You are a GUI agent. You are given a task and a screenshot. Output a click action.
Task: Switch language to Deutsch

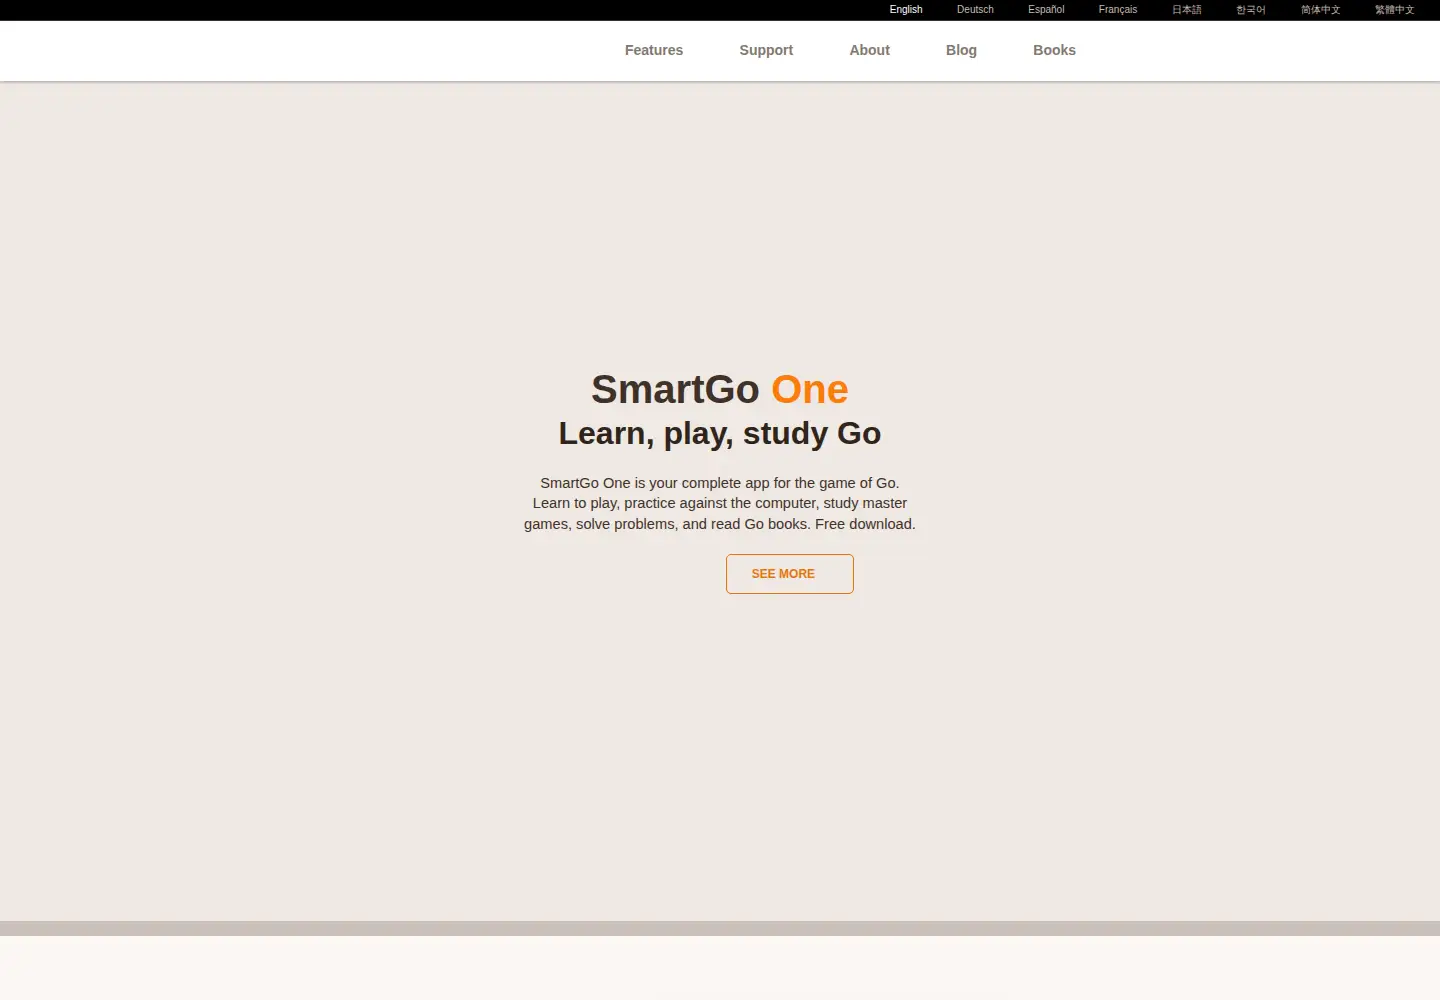coord(975,10)
